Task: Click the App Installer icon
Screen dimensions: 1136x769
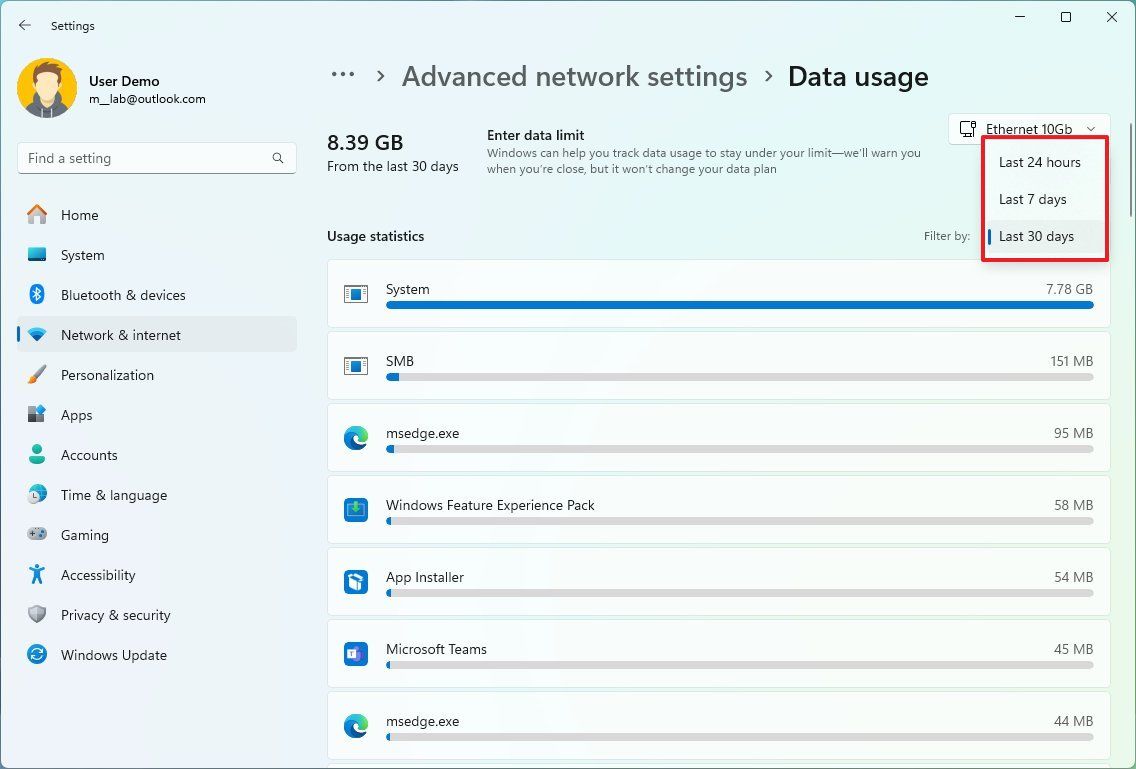Action: coord(356,581)
